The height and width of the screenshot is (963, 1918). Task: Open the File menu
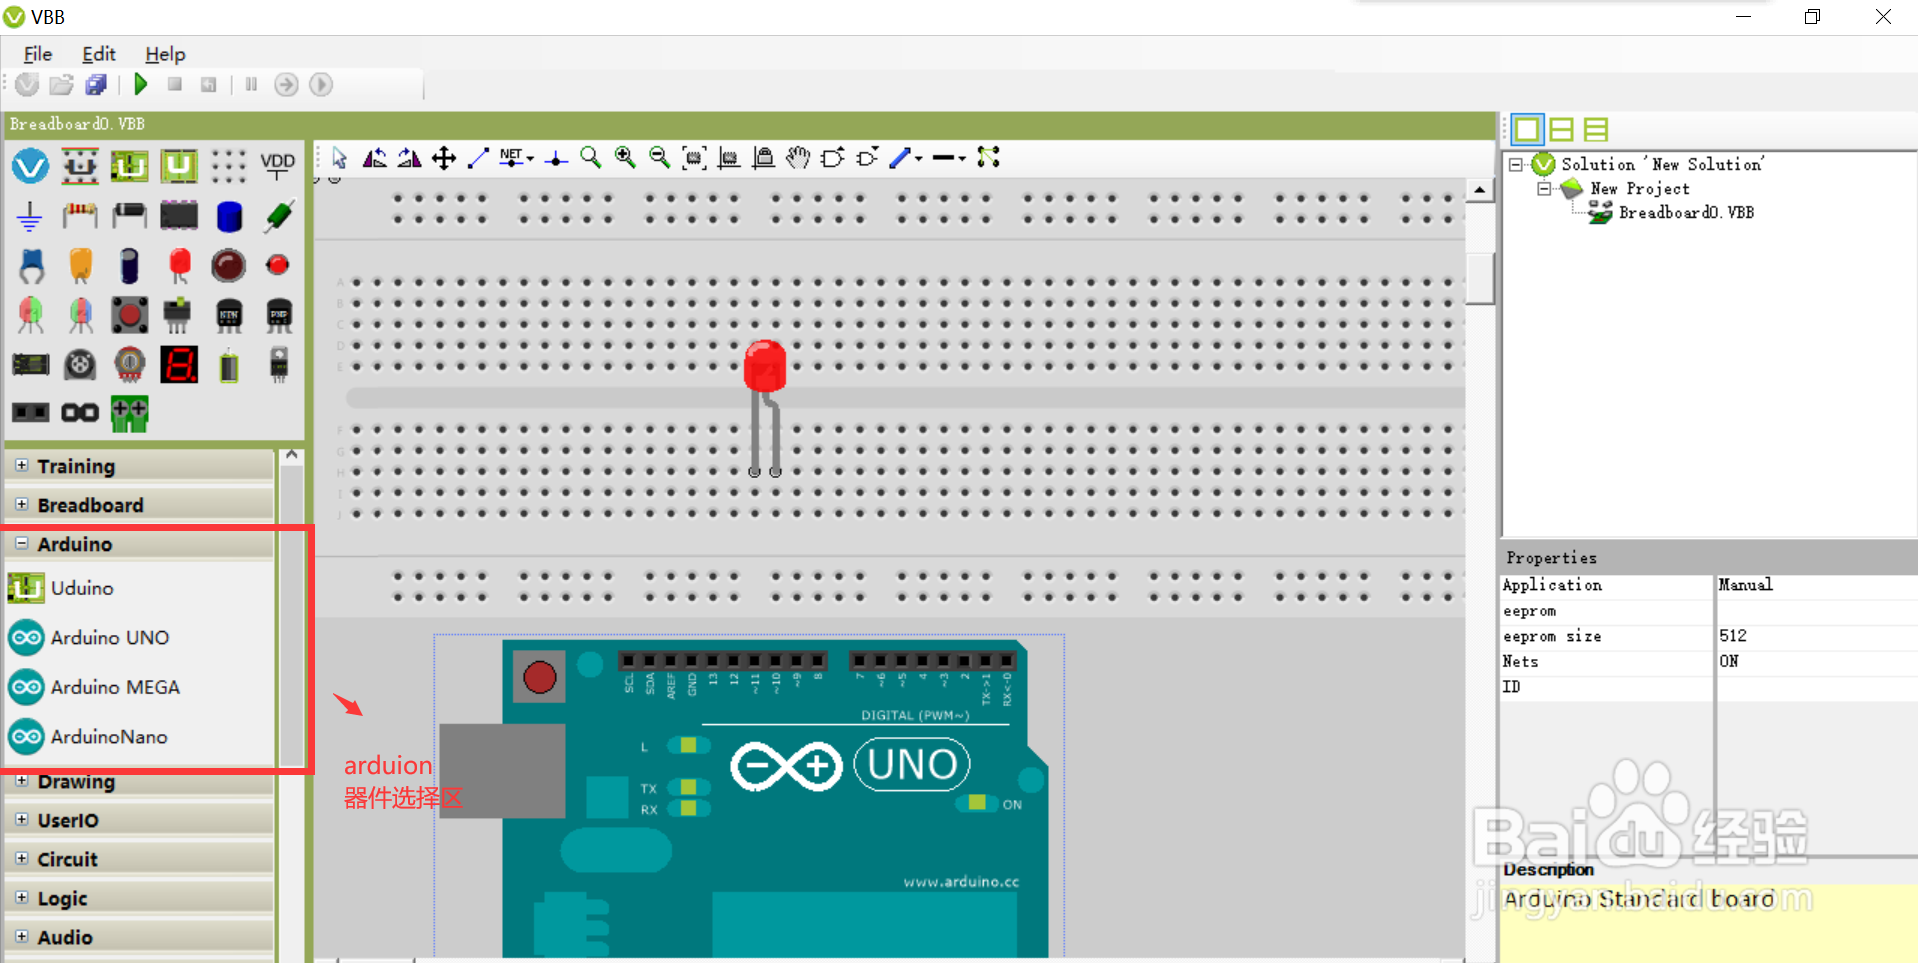(38, 54)
